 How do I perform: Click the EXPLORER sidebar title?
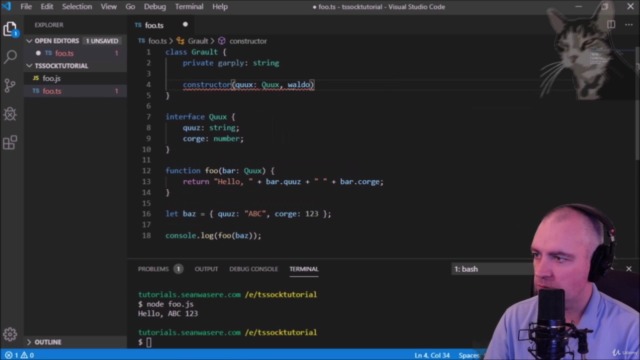(x=49, y=25)
